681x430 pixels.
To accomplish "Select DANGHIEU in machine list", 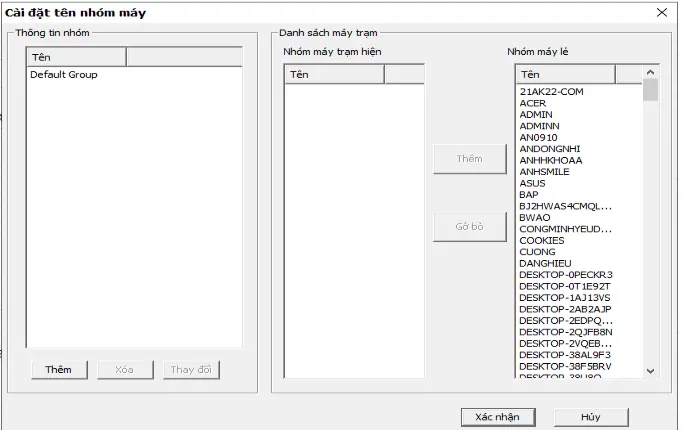I will coord(546,264).
